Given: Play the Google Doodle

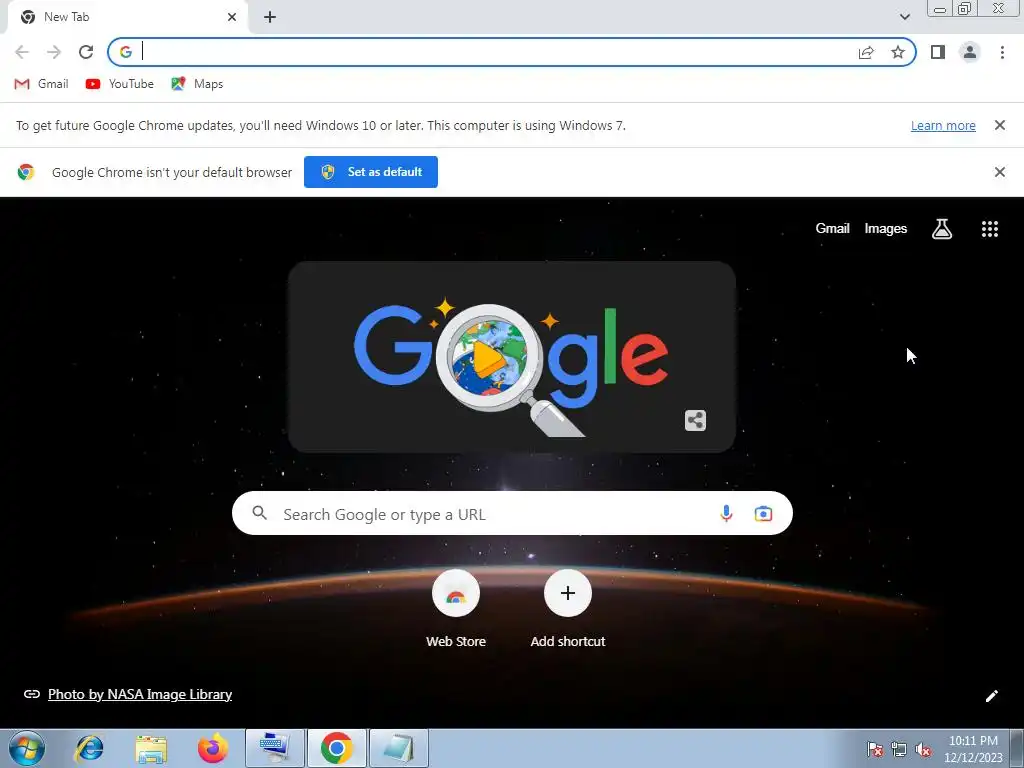Looking at the screenshot, I should 490,358.
